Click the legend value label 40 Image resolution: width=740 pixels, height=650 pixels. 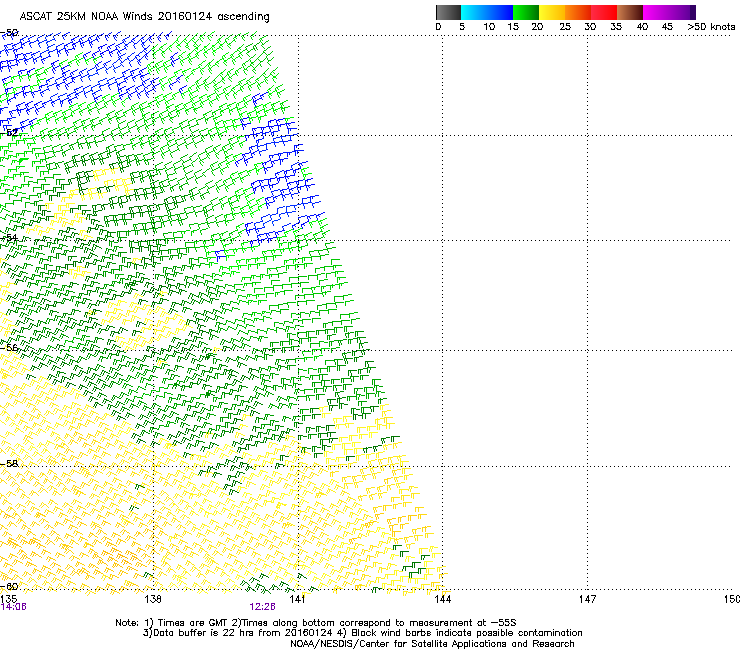click(642, 27)
